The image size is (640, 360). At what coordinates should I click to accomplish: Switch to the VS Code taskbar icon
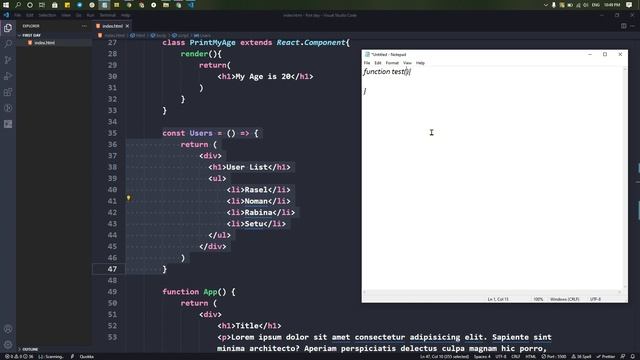(x=191, y=5)
